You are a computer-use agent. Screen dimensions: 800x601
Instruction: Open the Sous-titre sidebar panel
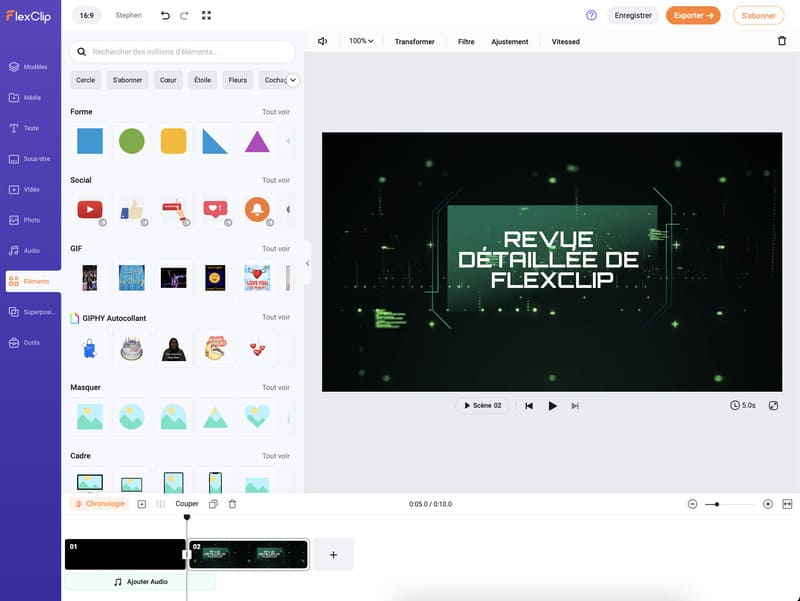(30, 159)
